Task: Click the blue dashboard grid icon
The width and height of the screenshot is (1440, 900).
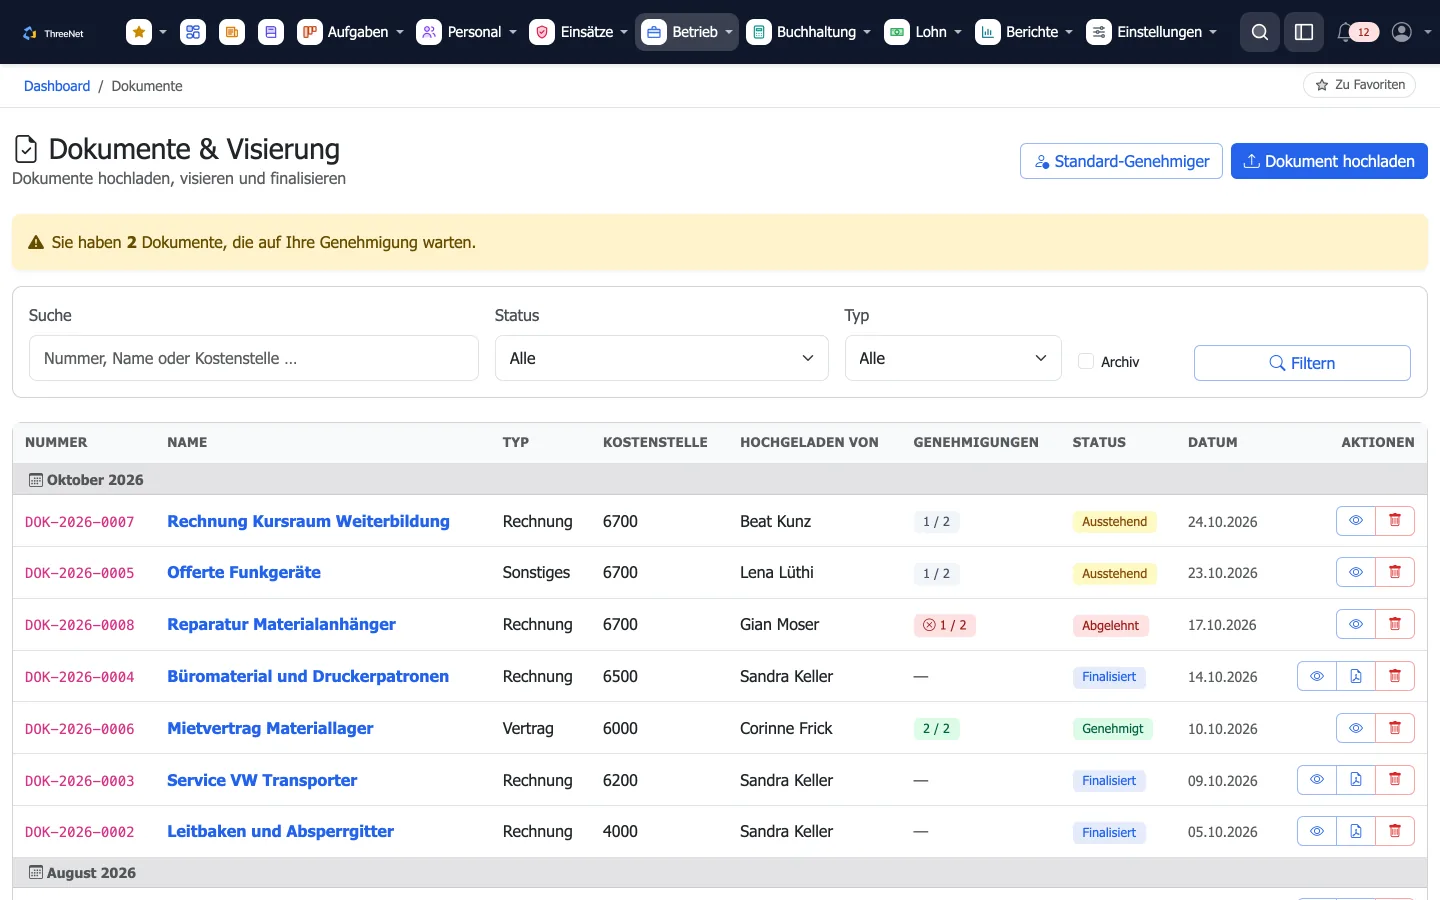Action: coord(193,32)
